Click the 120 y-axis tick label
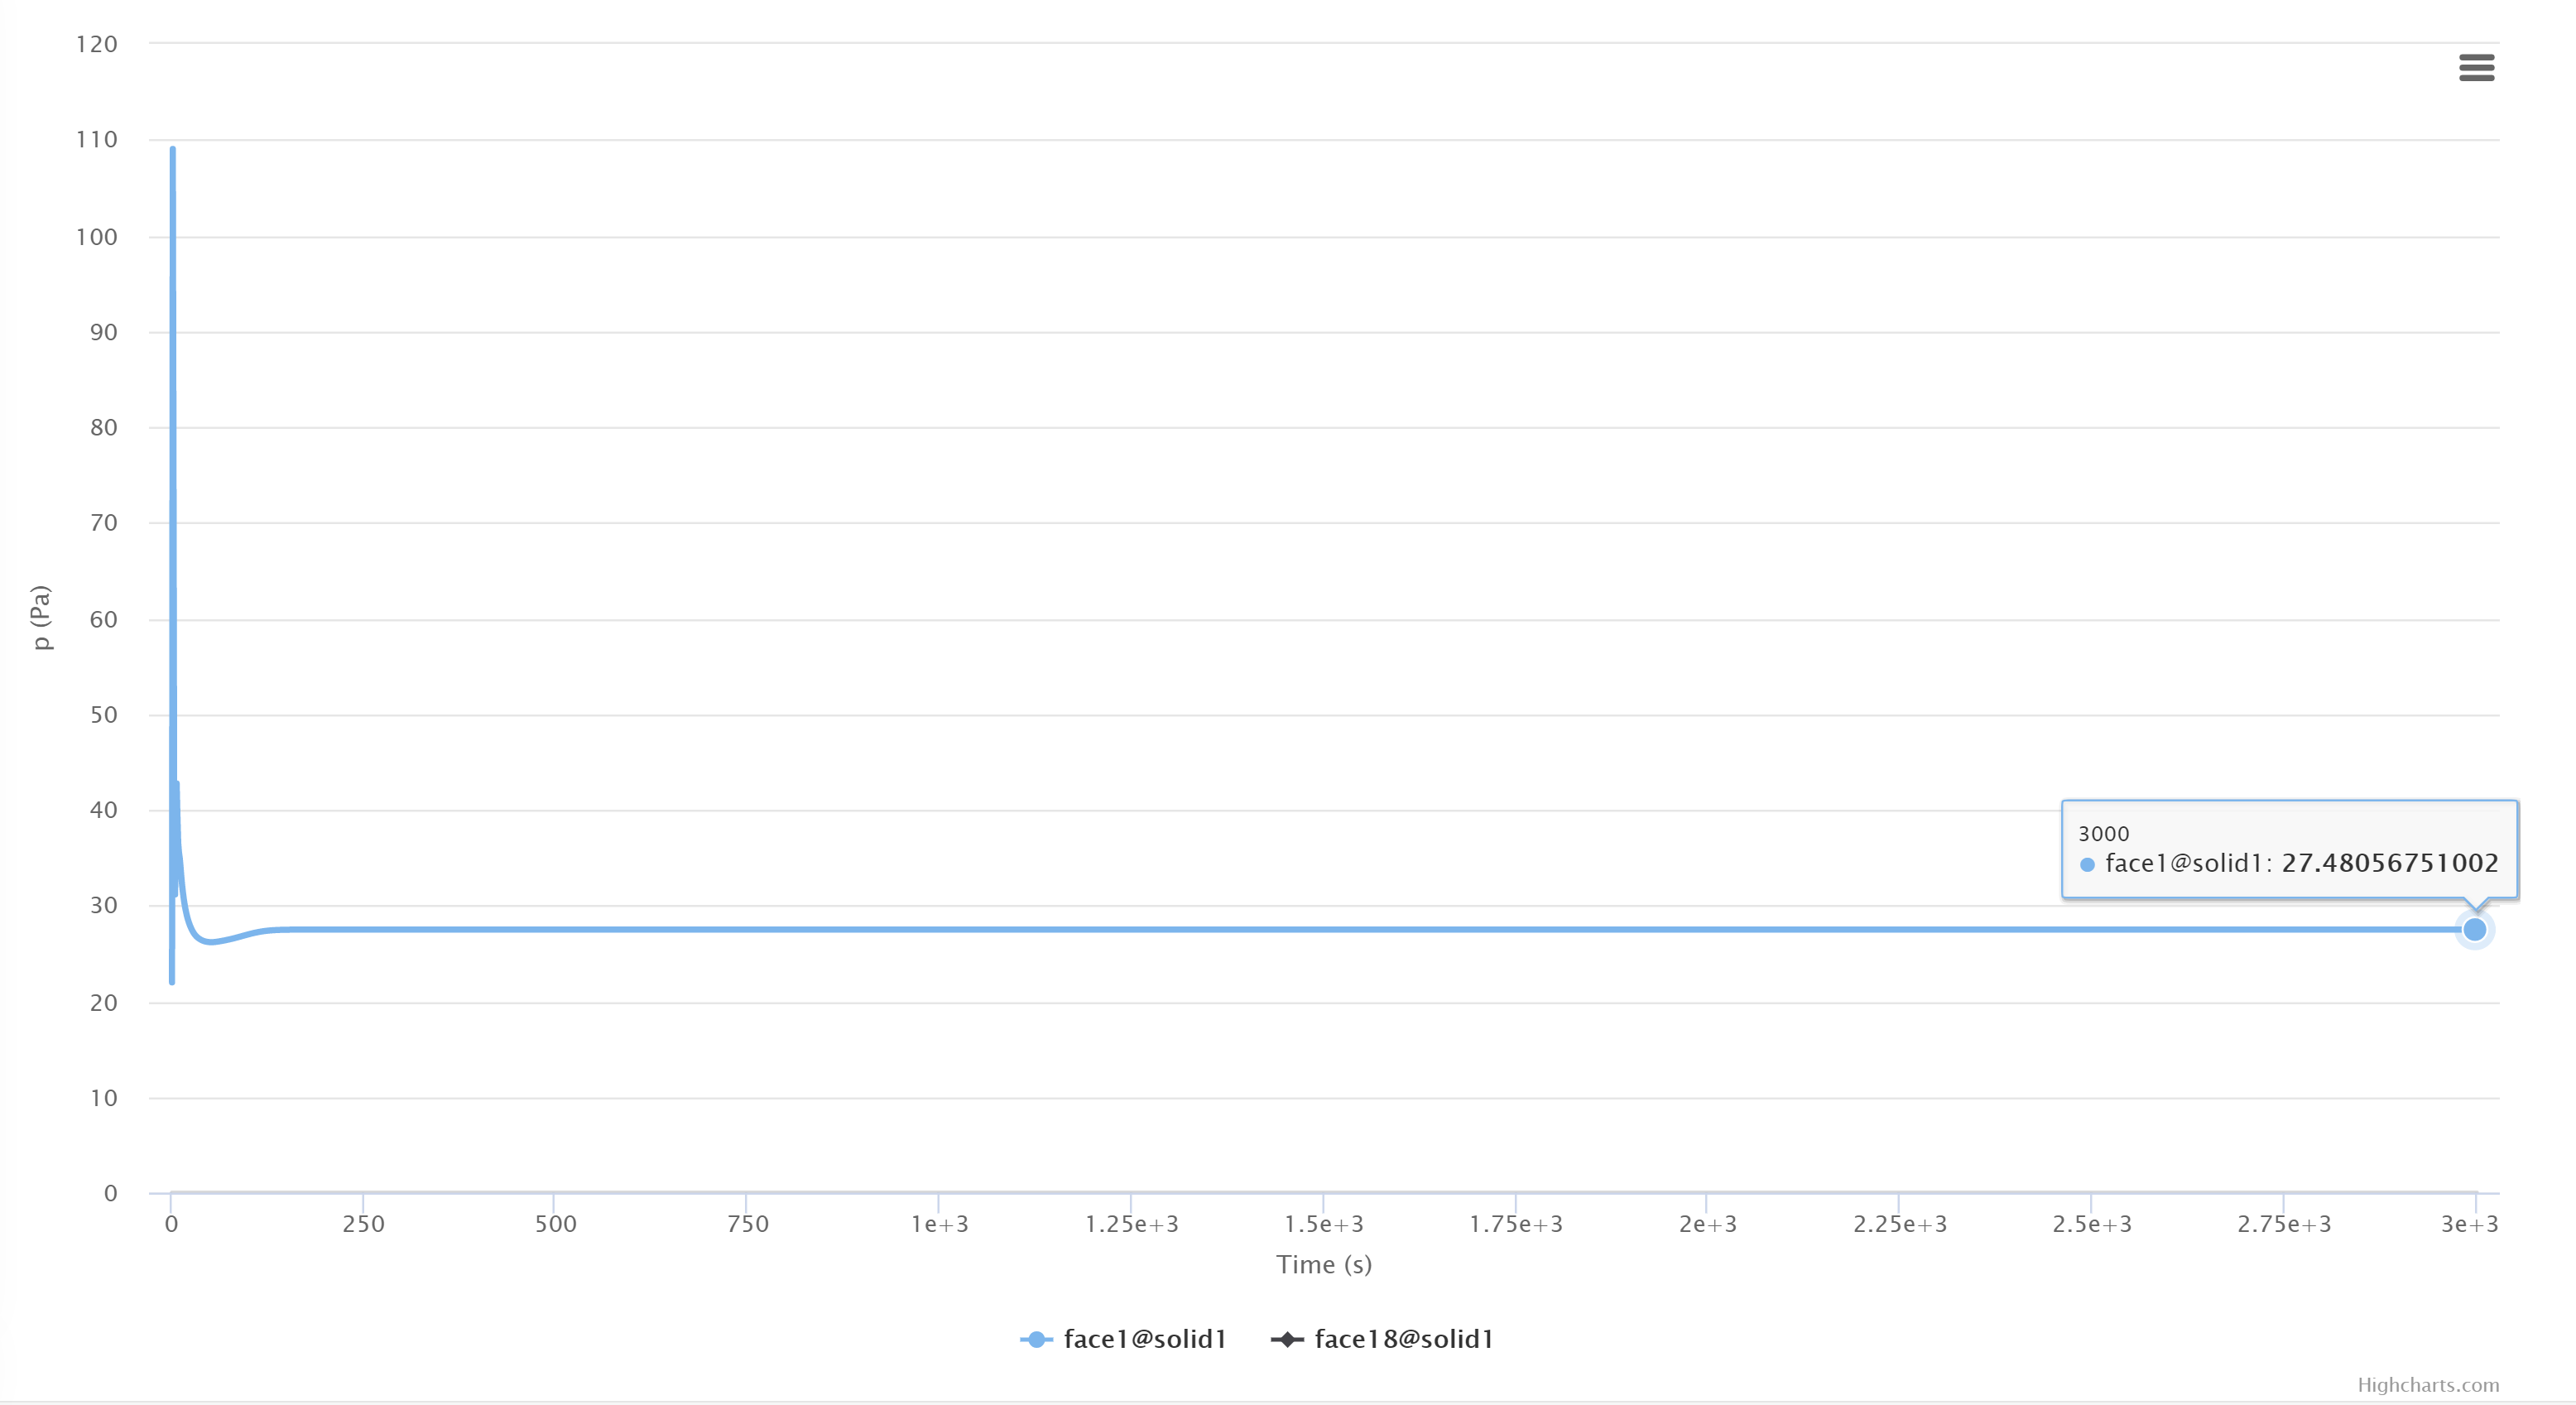The height and width of the screenshot is (1405, 2576). (x=97, y=44)
